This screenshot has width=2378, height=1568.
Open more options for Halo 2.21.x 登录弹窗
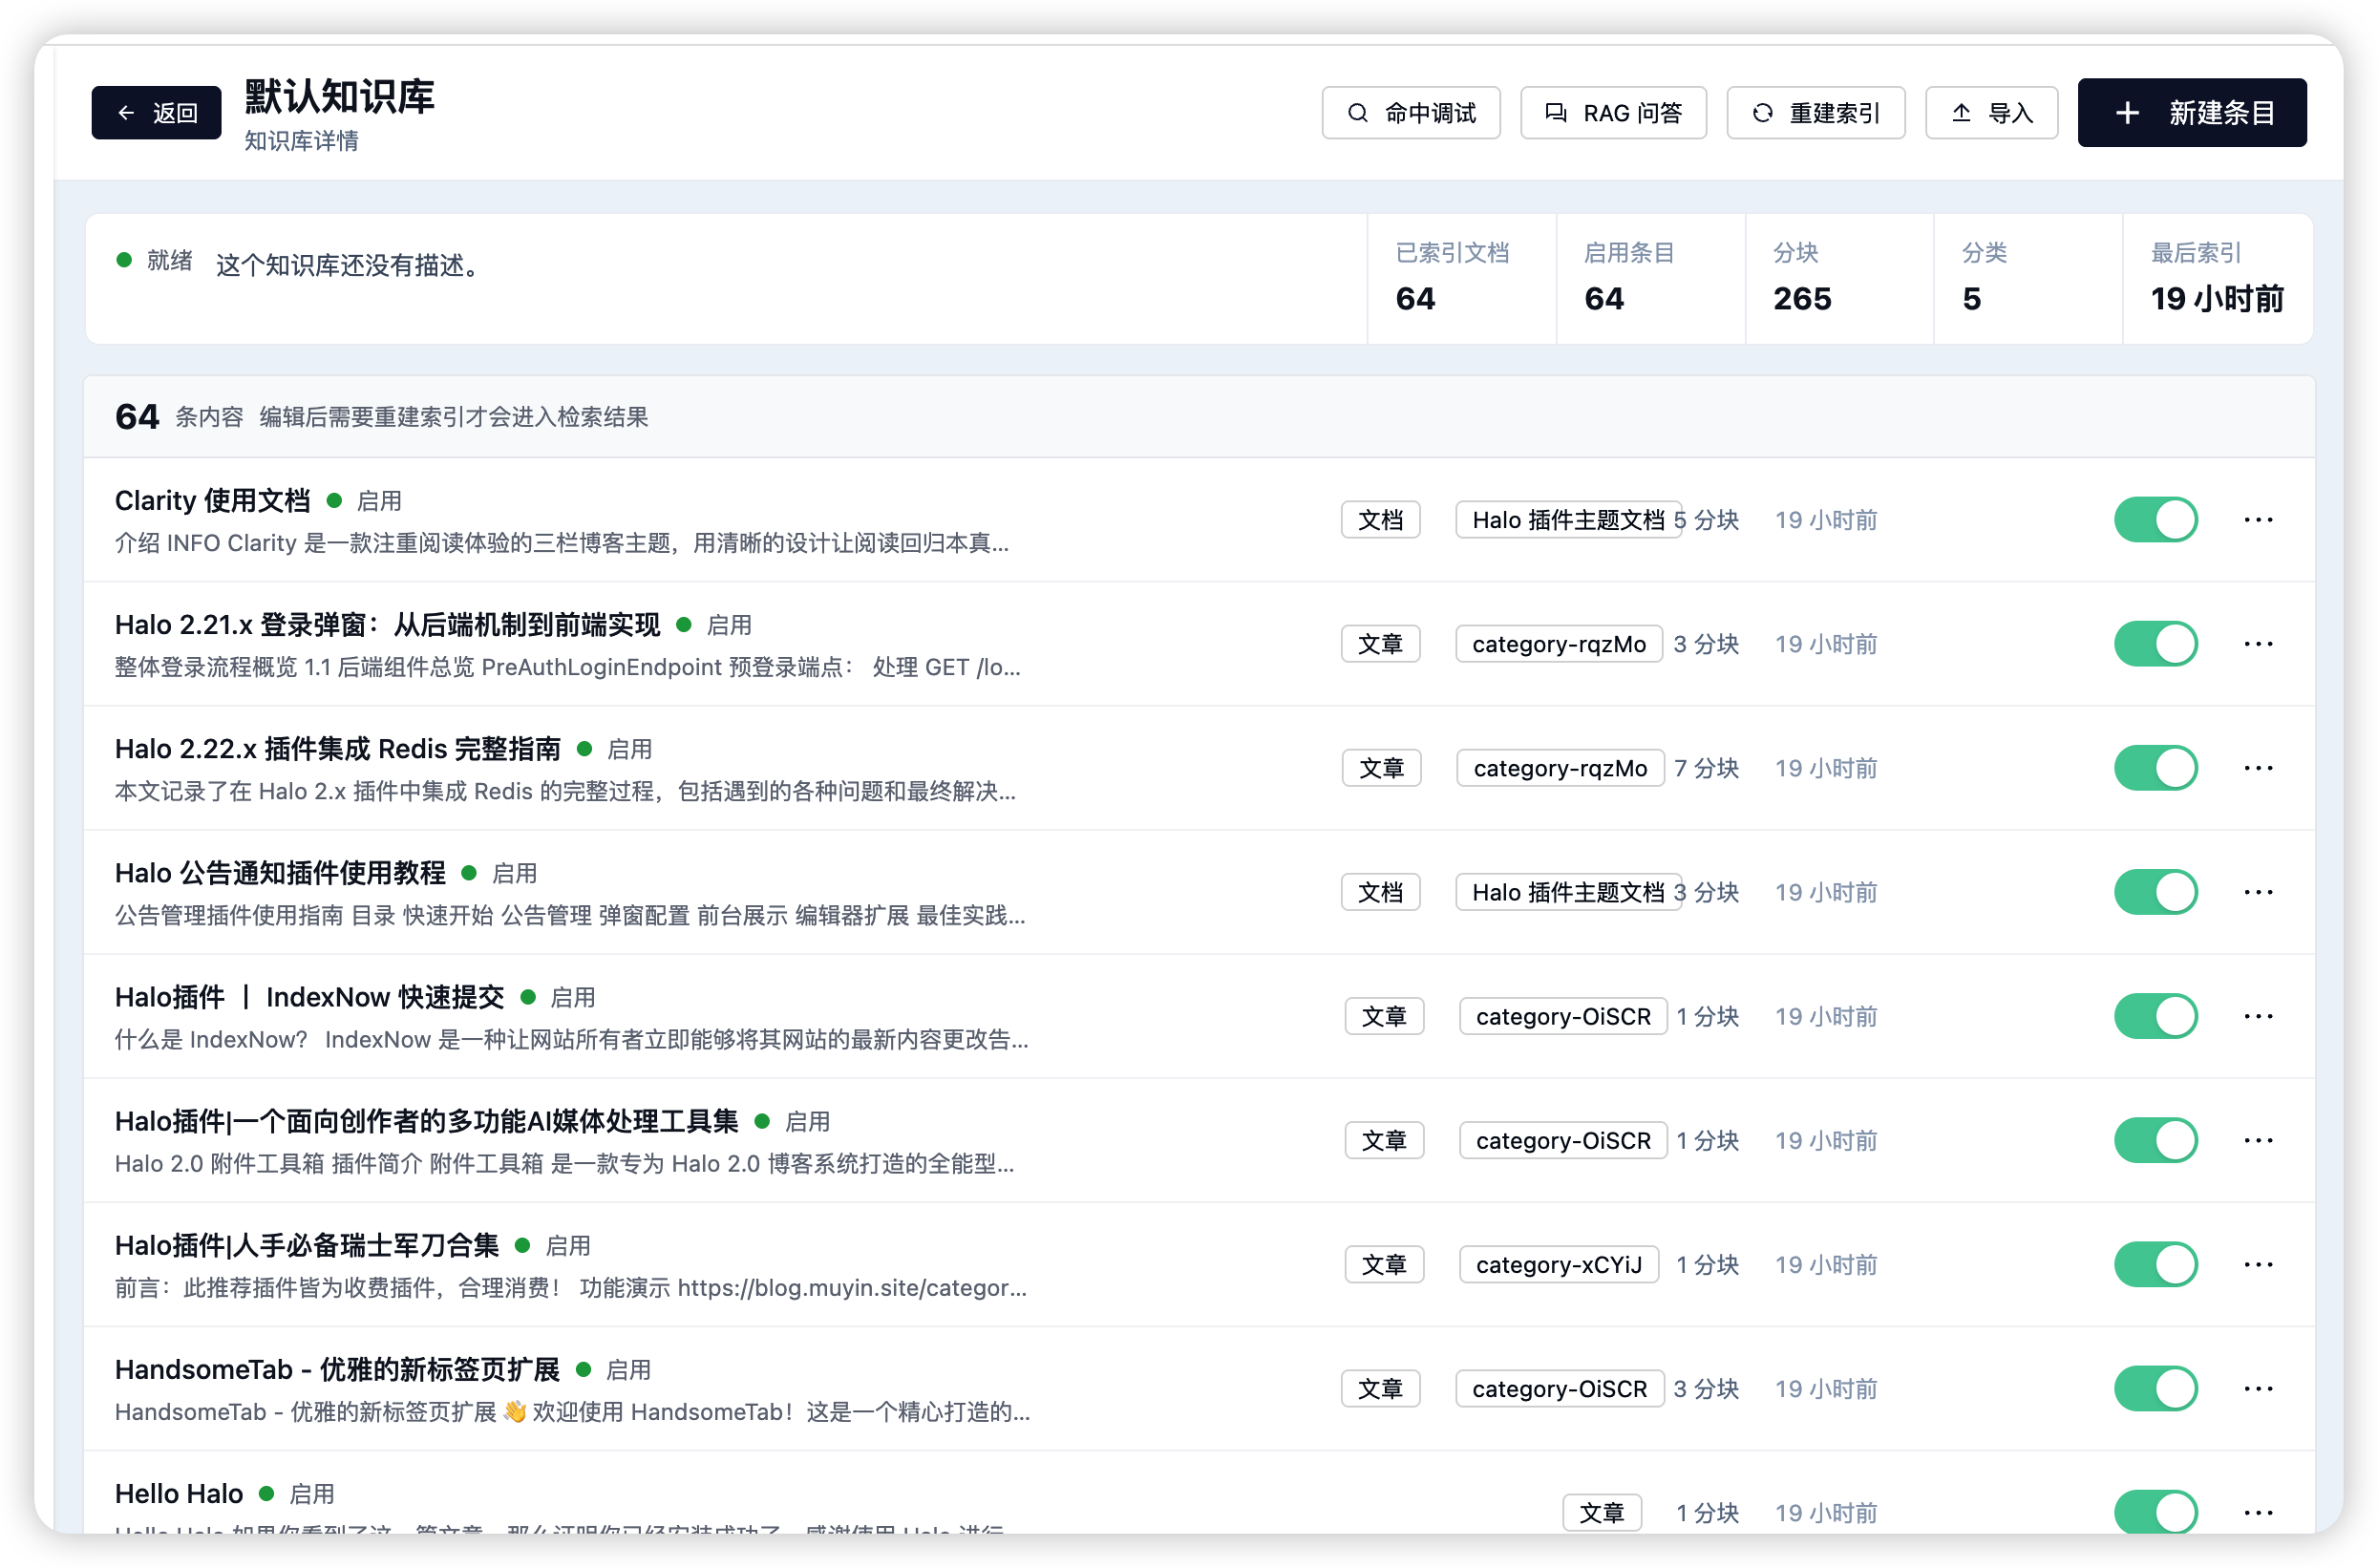tap(2258, 644)
